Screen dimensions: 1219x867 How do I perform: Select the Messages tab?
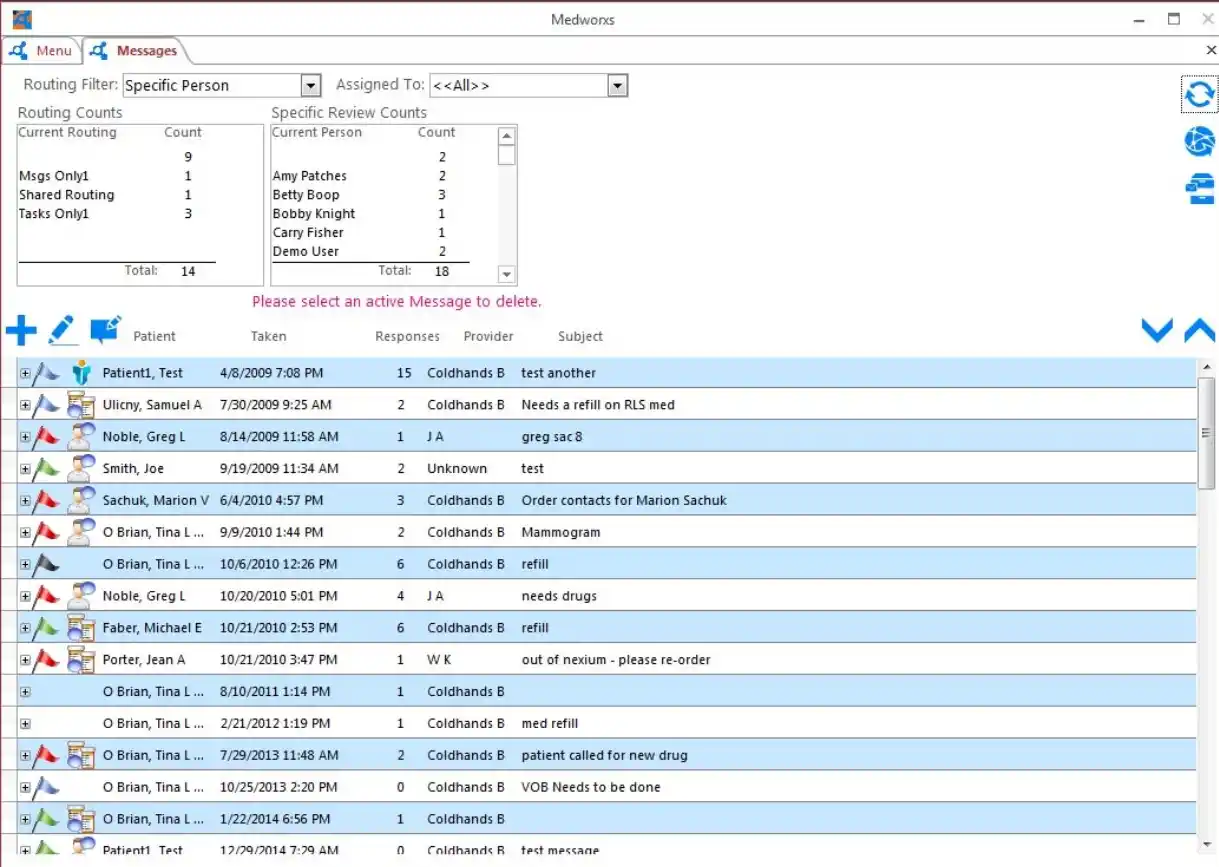[x=135, y=50]
